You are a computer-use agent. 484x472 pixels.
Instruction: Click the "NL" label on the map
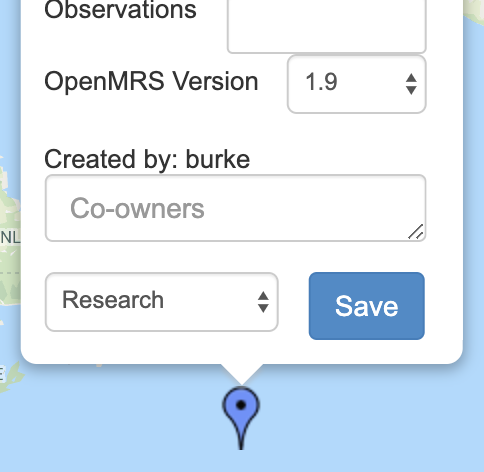point(10,237)
